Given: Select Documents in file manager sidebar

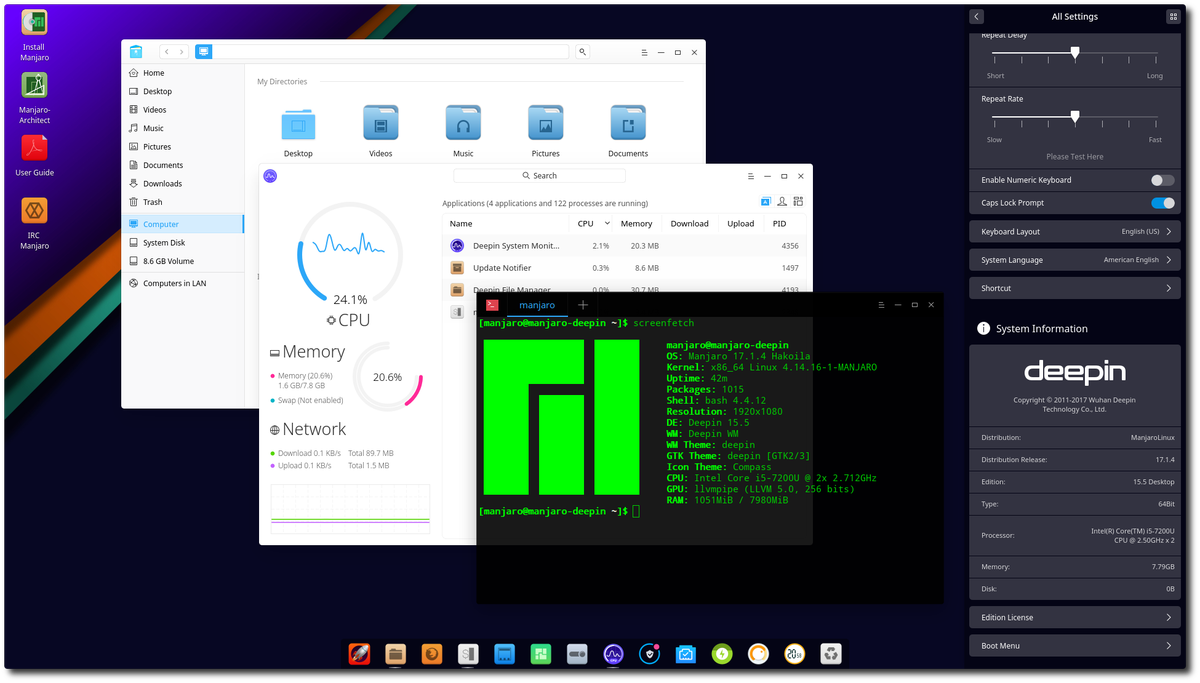Looking at the screenshot, I should click(x=183, y=165).
